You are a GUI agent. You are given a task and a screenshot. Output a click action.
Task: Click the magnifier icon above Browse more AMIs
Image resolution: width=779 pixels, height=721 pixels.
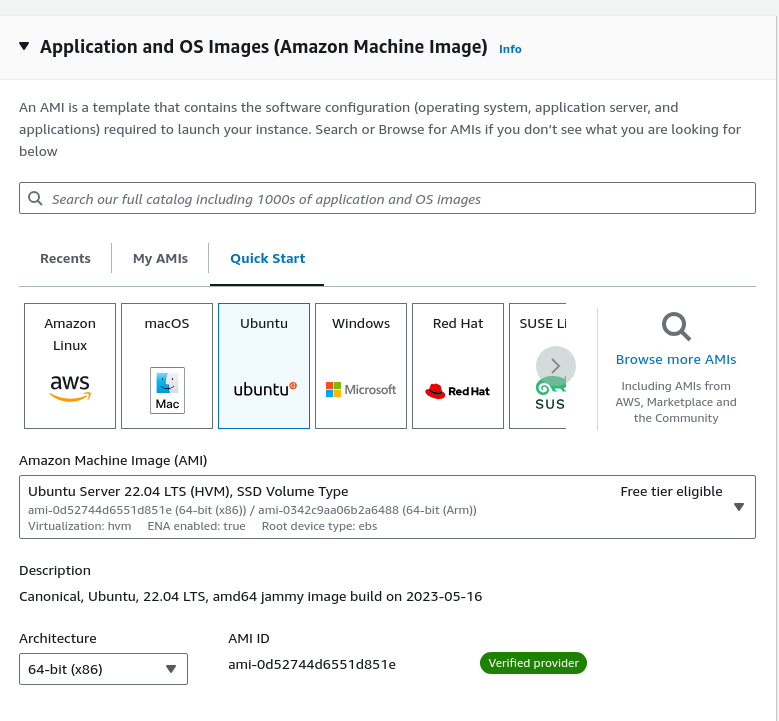(x=676, y=326)
